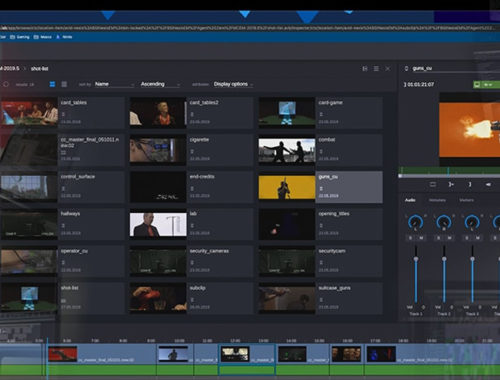Toggle the browse panel split layout icon
Viewport: 500px width, 380px height.
[365, 69]
